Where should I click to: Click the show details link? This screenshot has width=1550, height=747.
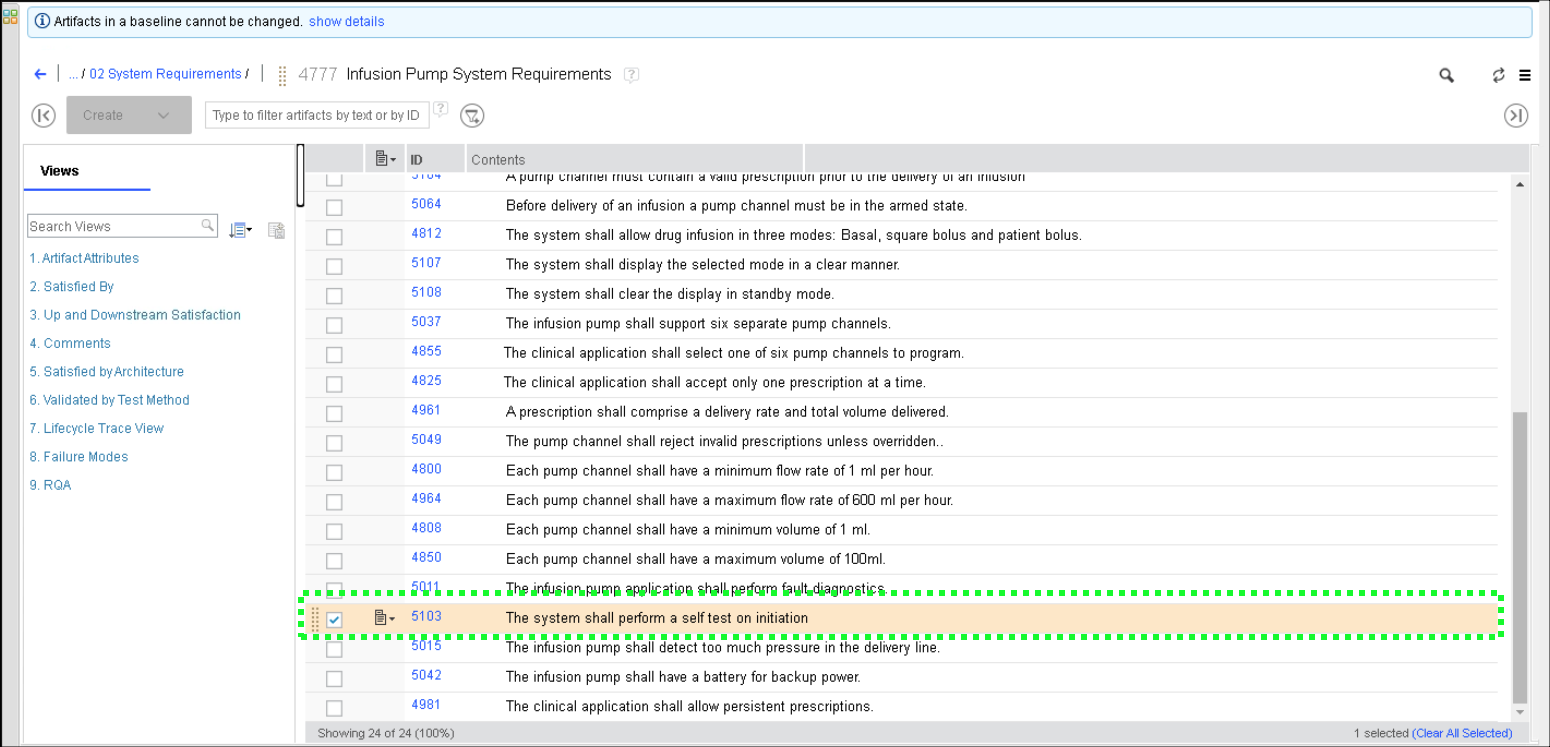pyautogui.click(x=346, y=21)
